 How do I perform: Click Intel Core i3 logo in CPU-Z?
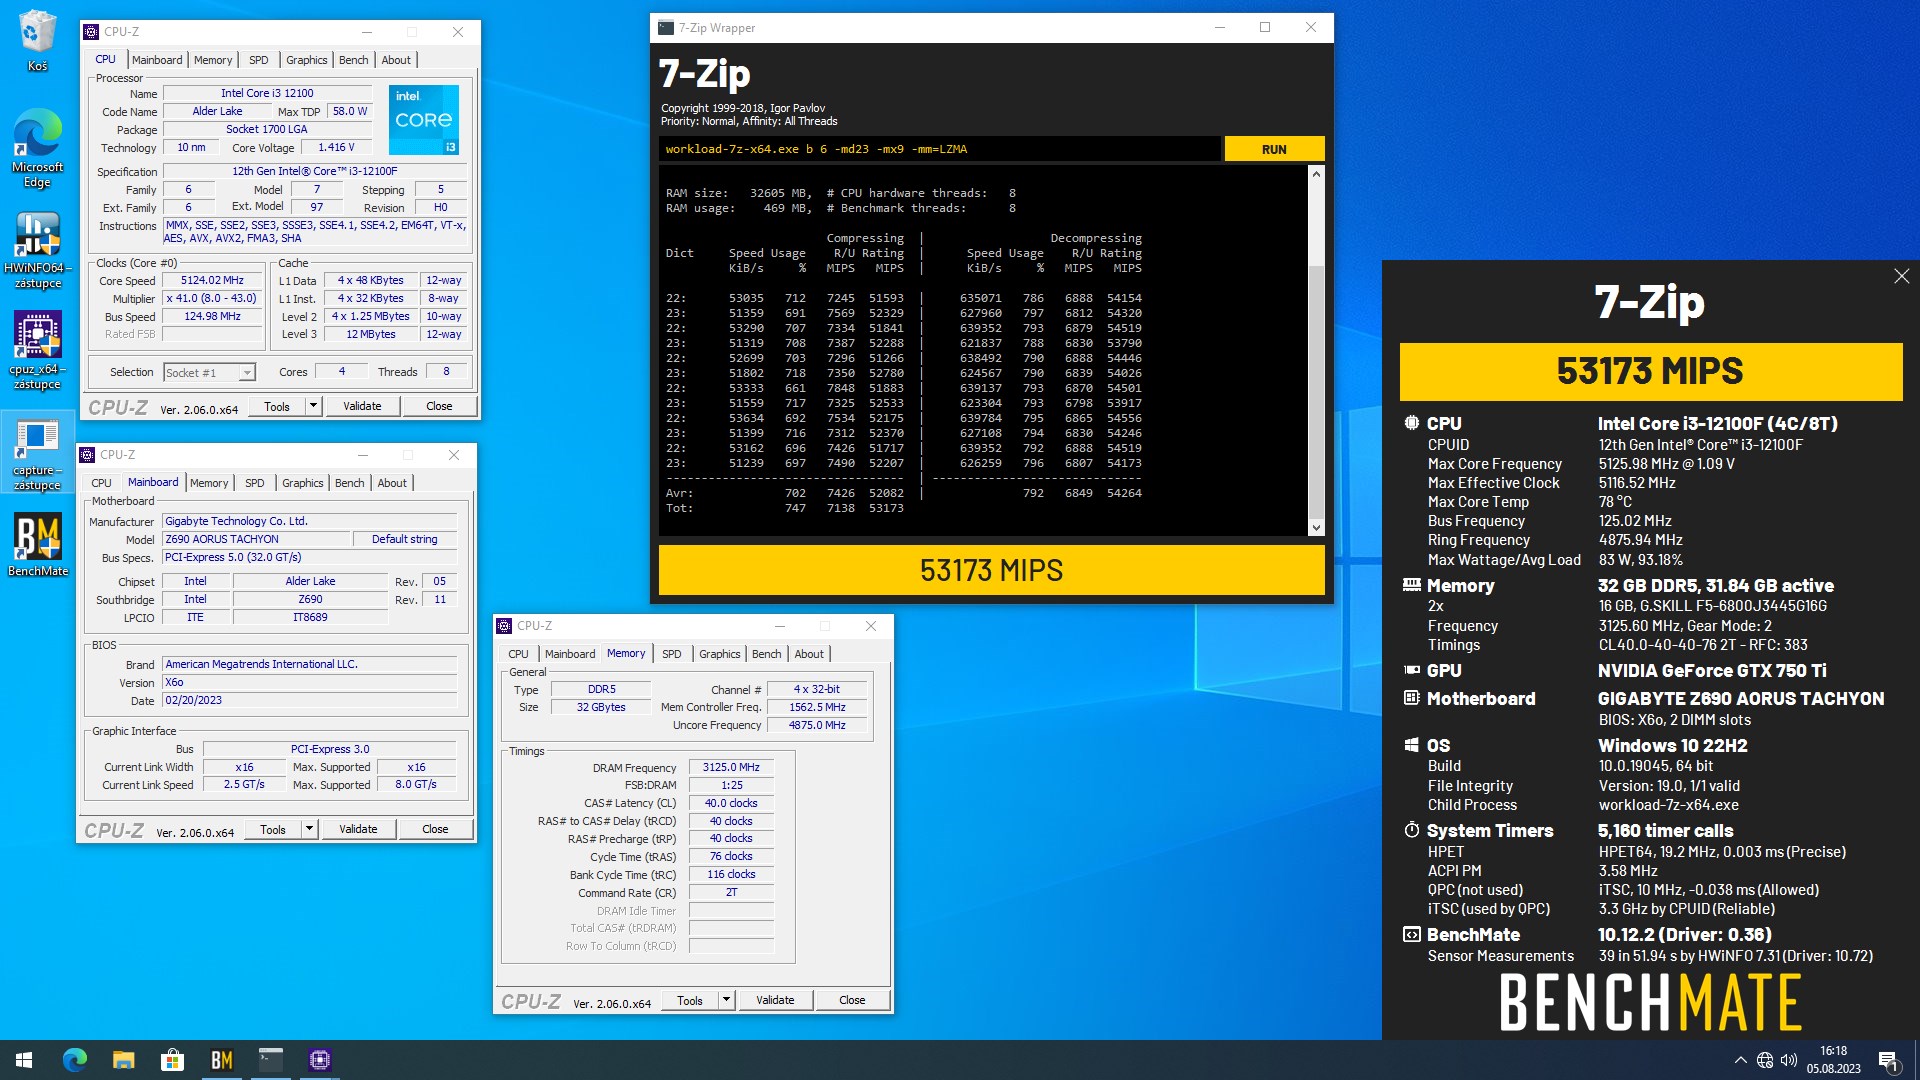(x=424, y=119)
